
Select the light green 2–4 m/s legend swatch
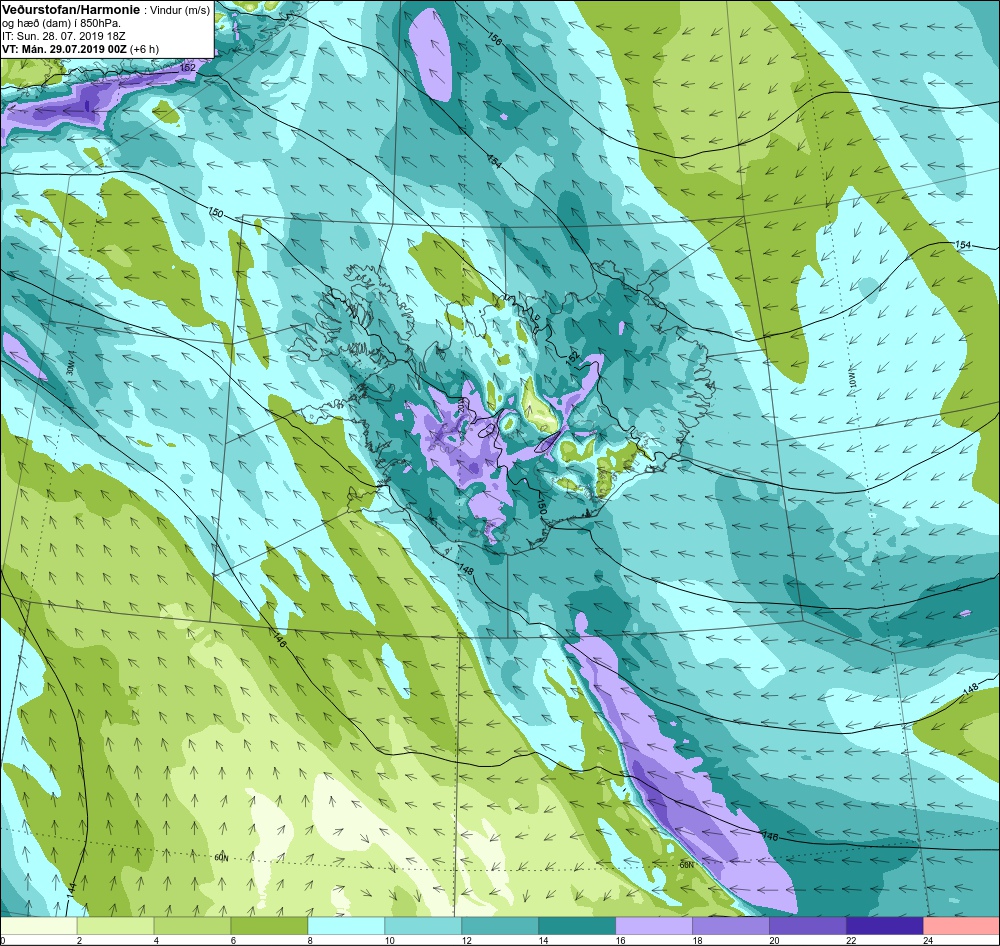click(x=115, y=926)
